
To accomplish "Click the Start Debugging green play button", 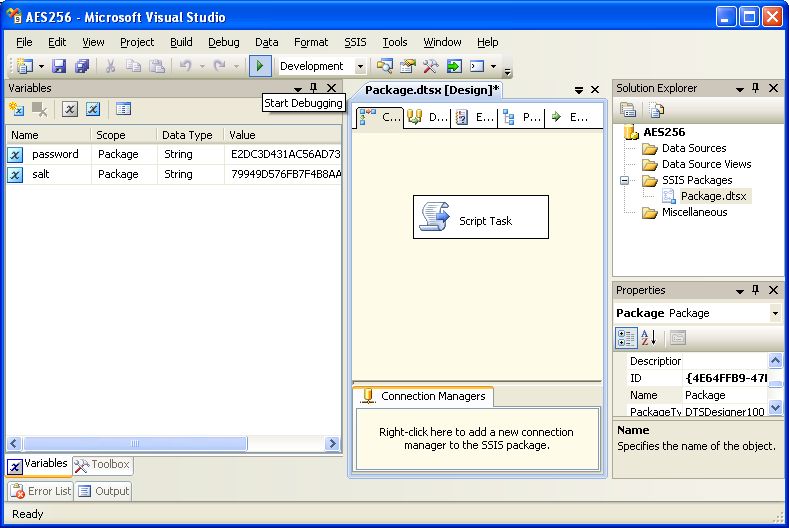I will click(x=260, y=66).
